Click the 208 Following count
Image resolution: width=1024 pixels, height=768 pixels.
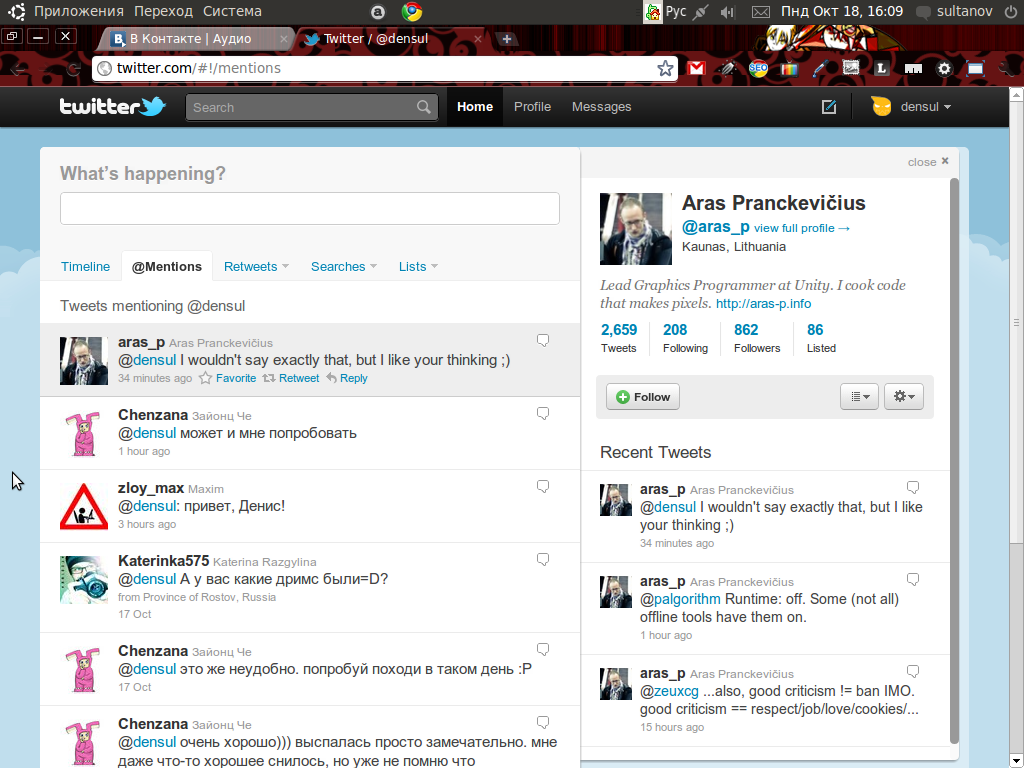[685, 338]
